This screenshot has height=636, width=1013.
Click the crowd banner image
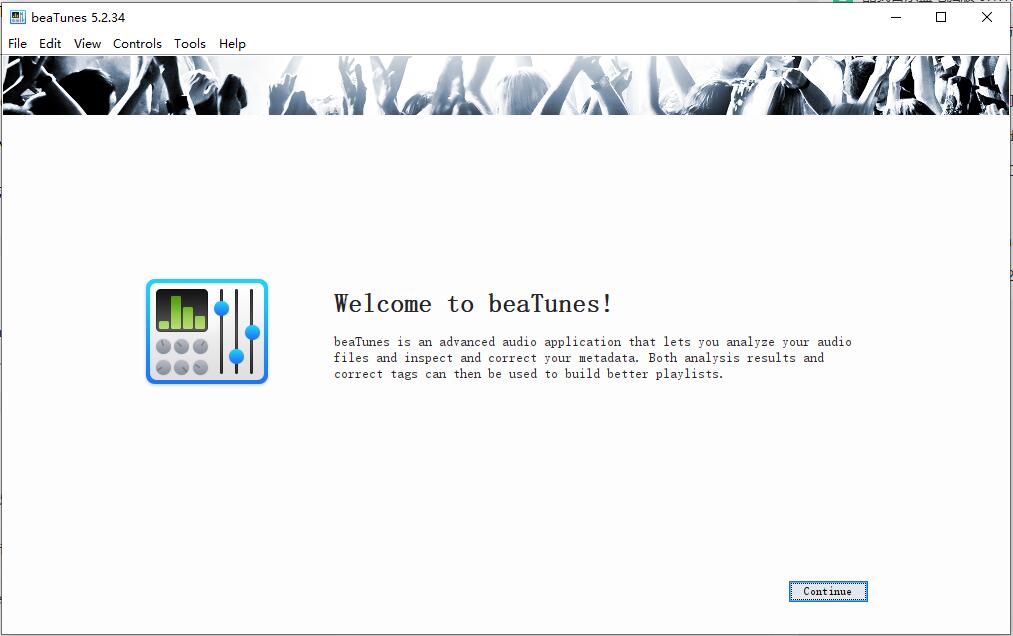click(506, 85)
